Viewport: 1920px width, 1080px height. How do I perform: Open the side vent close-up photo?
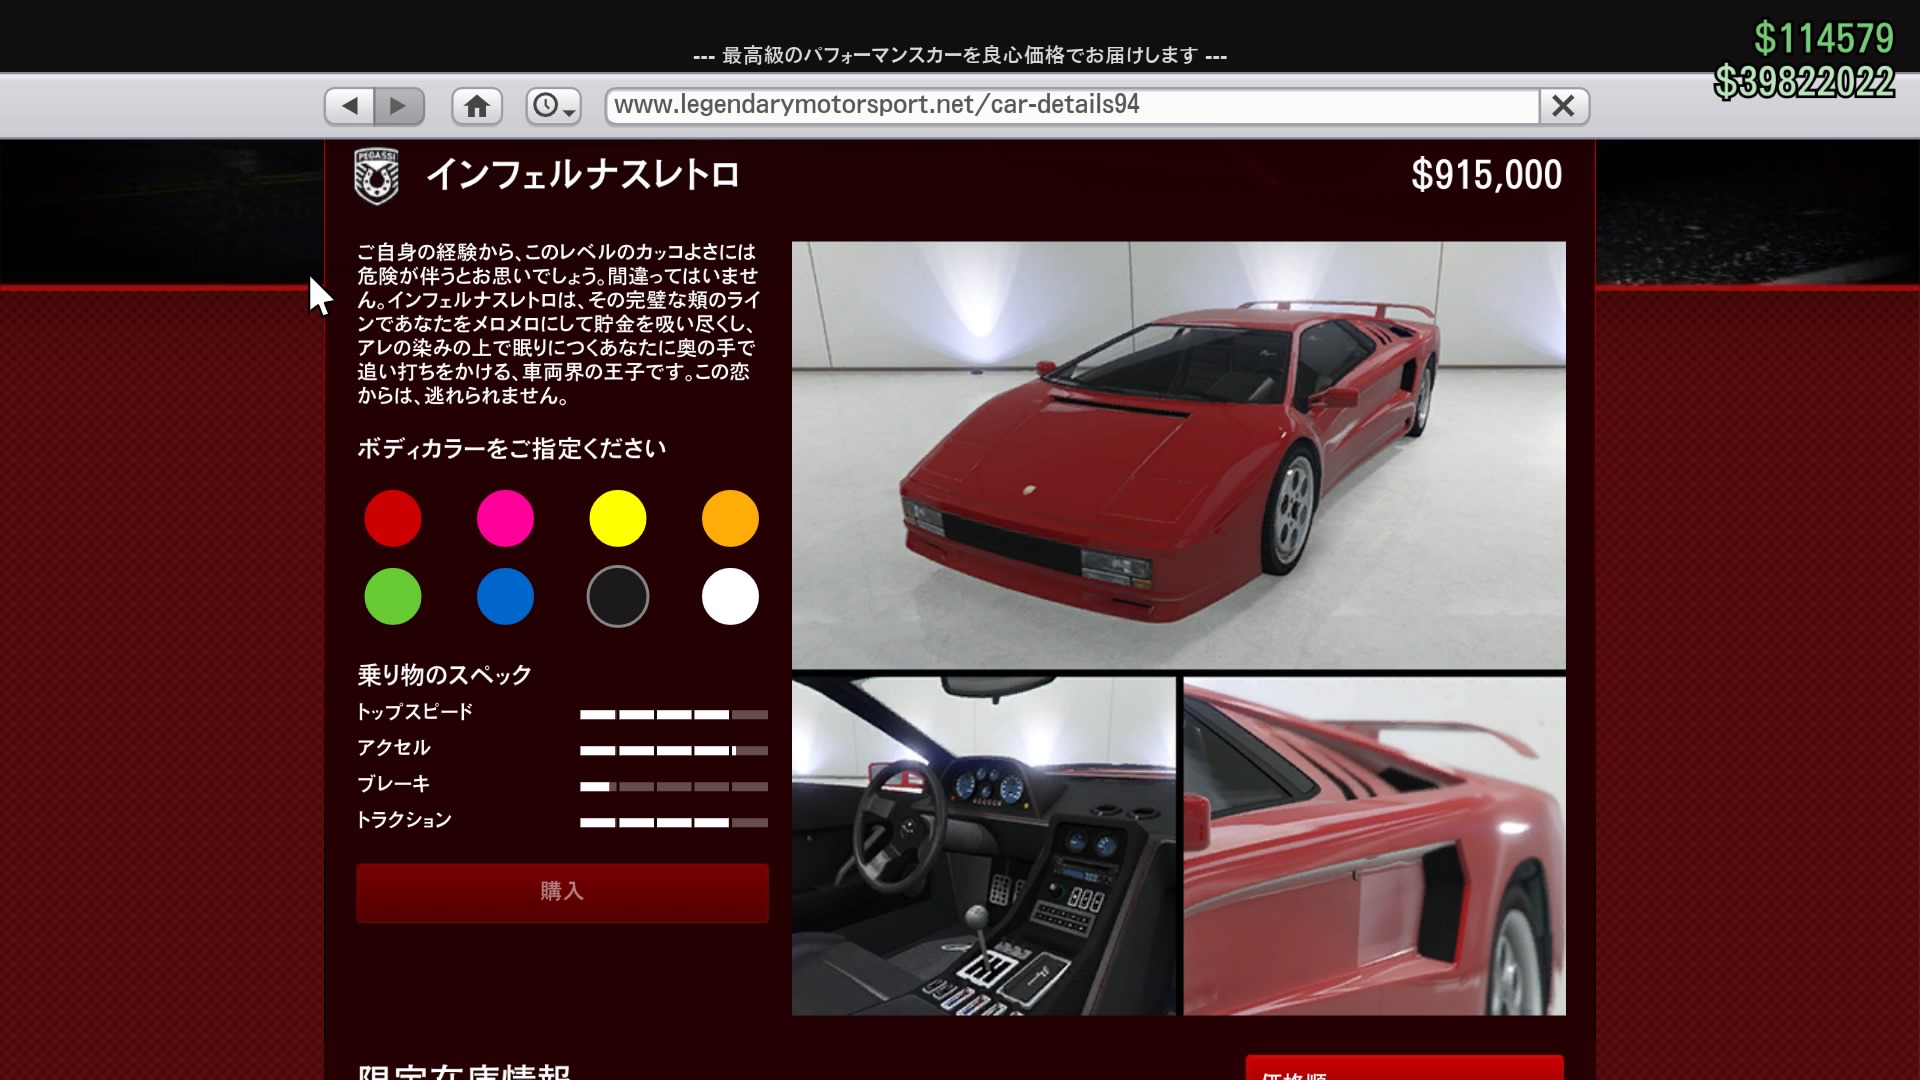point(1374,846)
